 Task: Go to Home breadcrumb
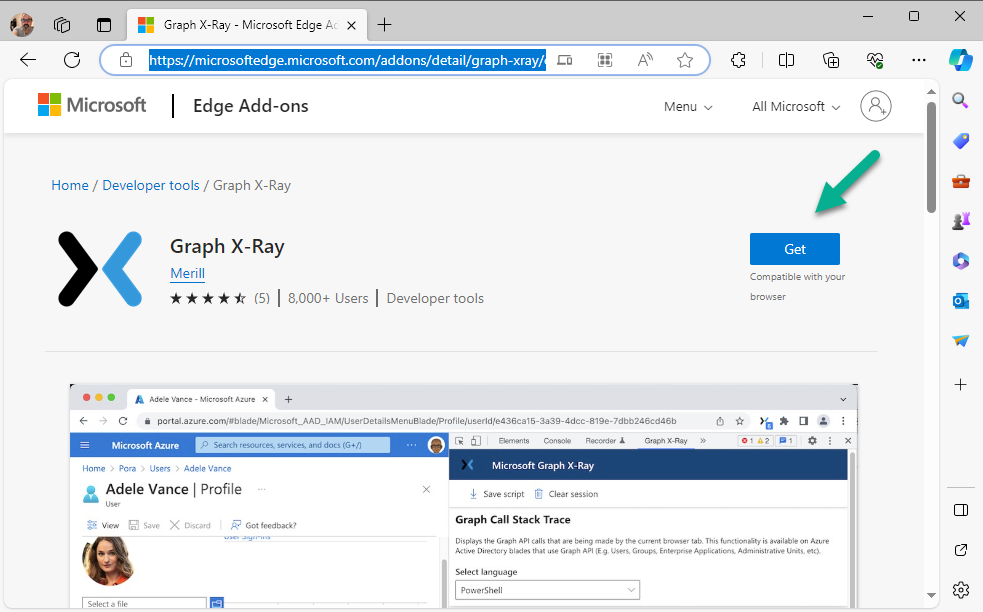click(70, 186)
